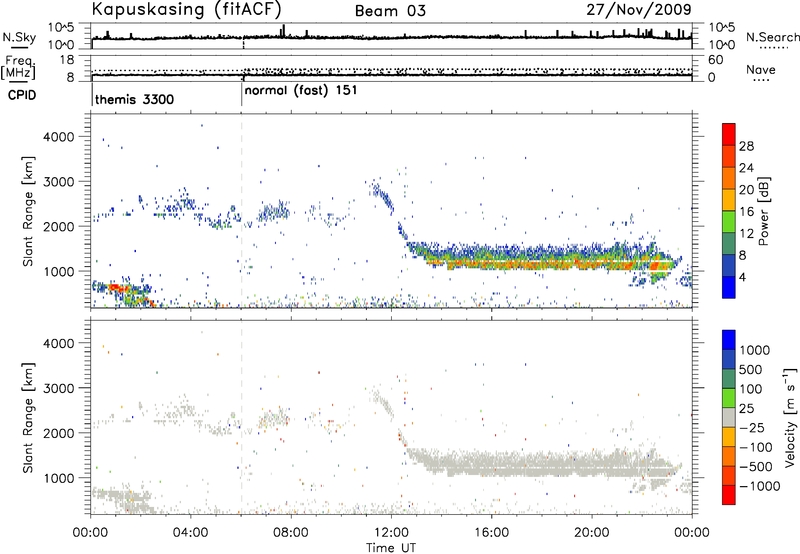800x554 pixels.
Task: Click the 'Freq. [MHz]' axis label
Action: tap(18, 67)
